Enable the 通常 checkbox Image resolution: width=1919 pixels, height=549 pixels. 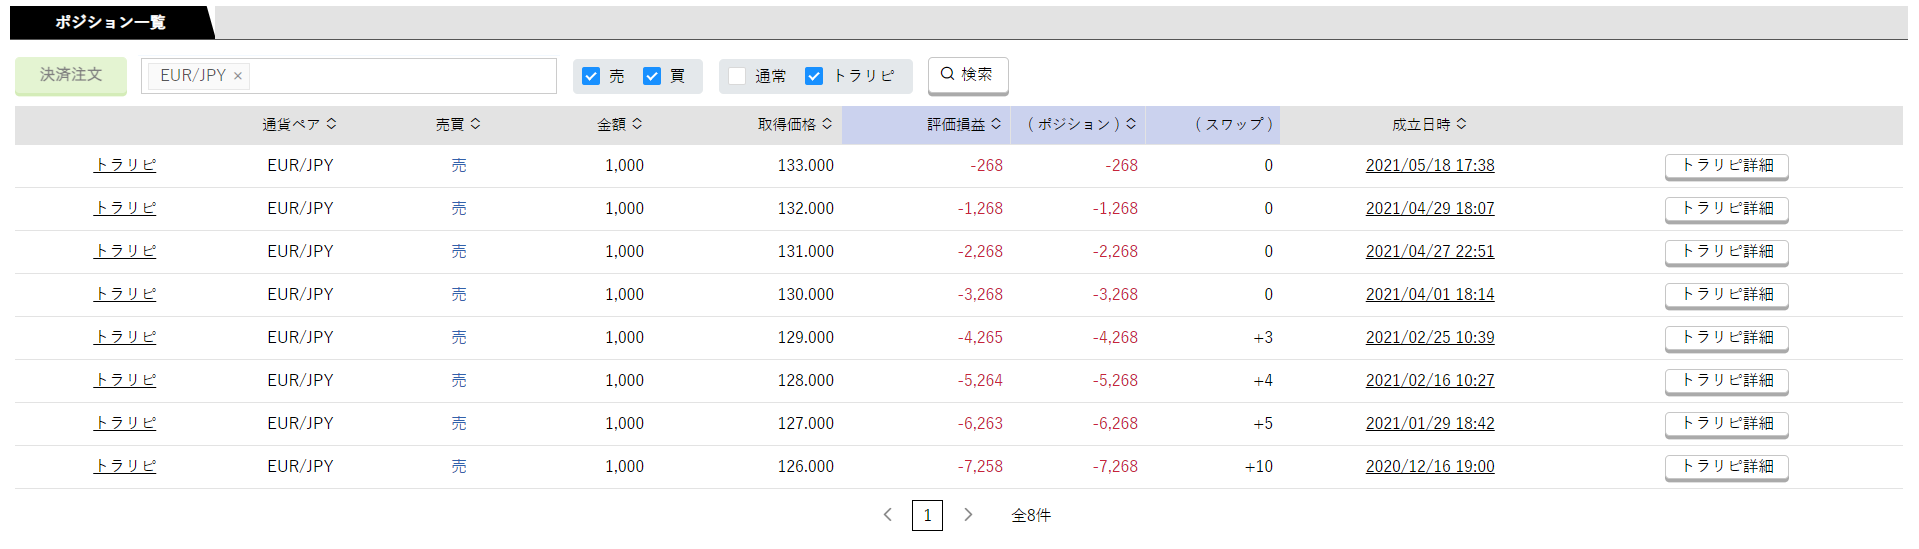pos(737,76)
